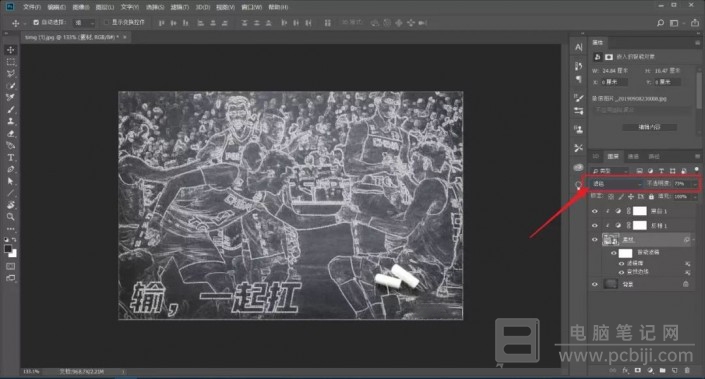This screenshot has height=379, width=705.
Task: Select the Clone Stamp tool
Action: [10, 121]
